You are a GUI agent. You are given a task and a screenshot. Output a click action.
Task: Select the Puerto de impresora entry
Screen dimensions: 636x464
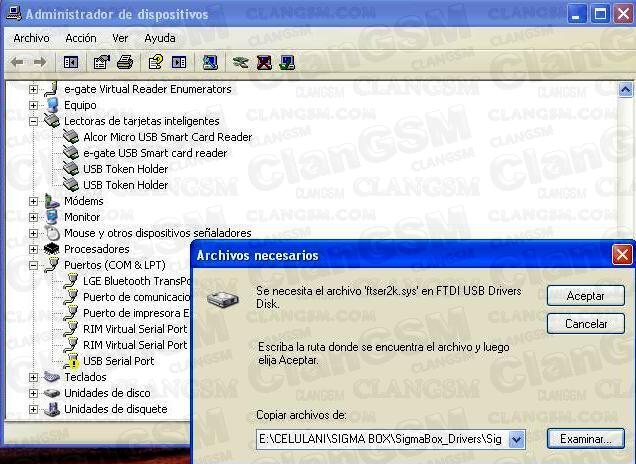click(136, 313)
